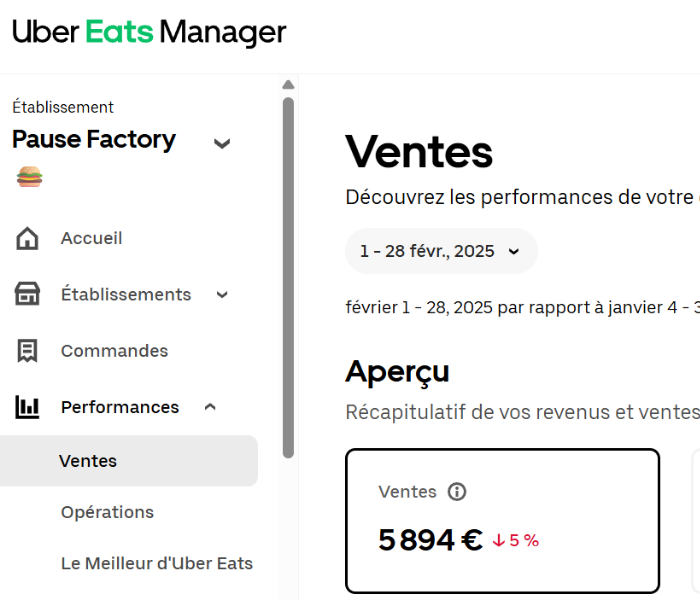Click the Ventes info icon
Screen dimensions: 700x600
point(457,491)
